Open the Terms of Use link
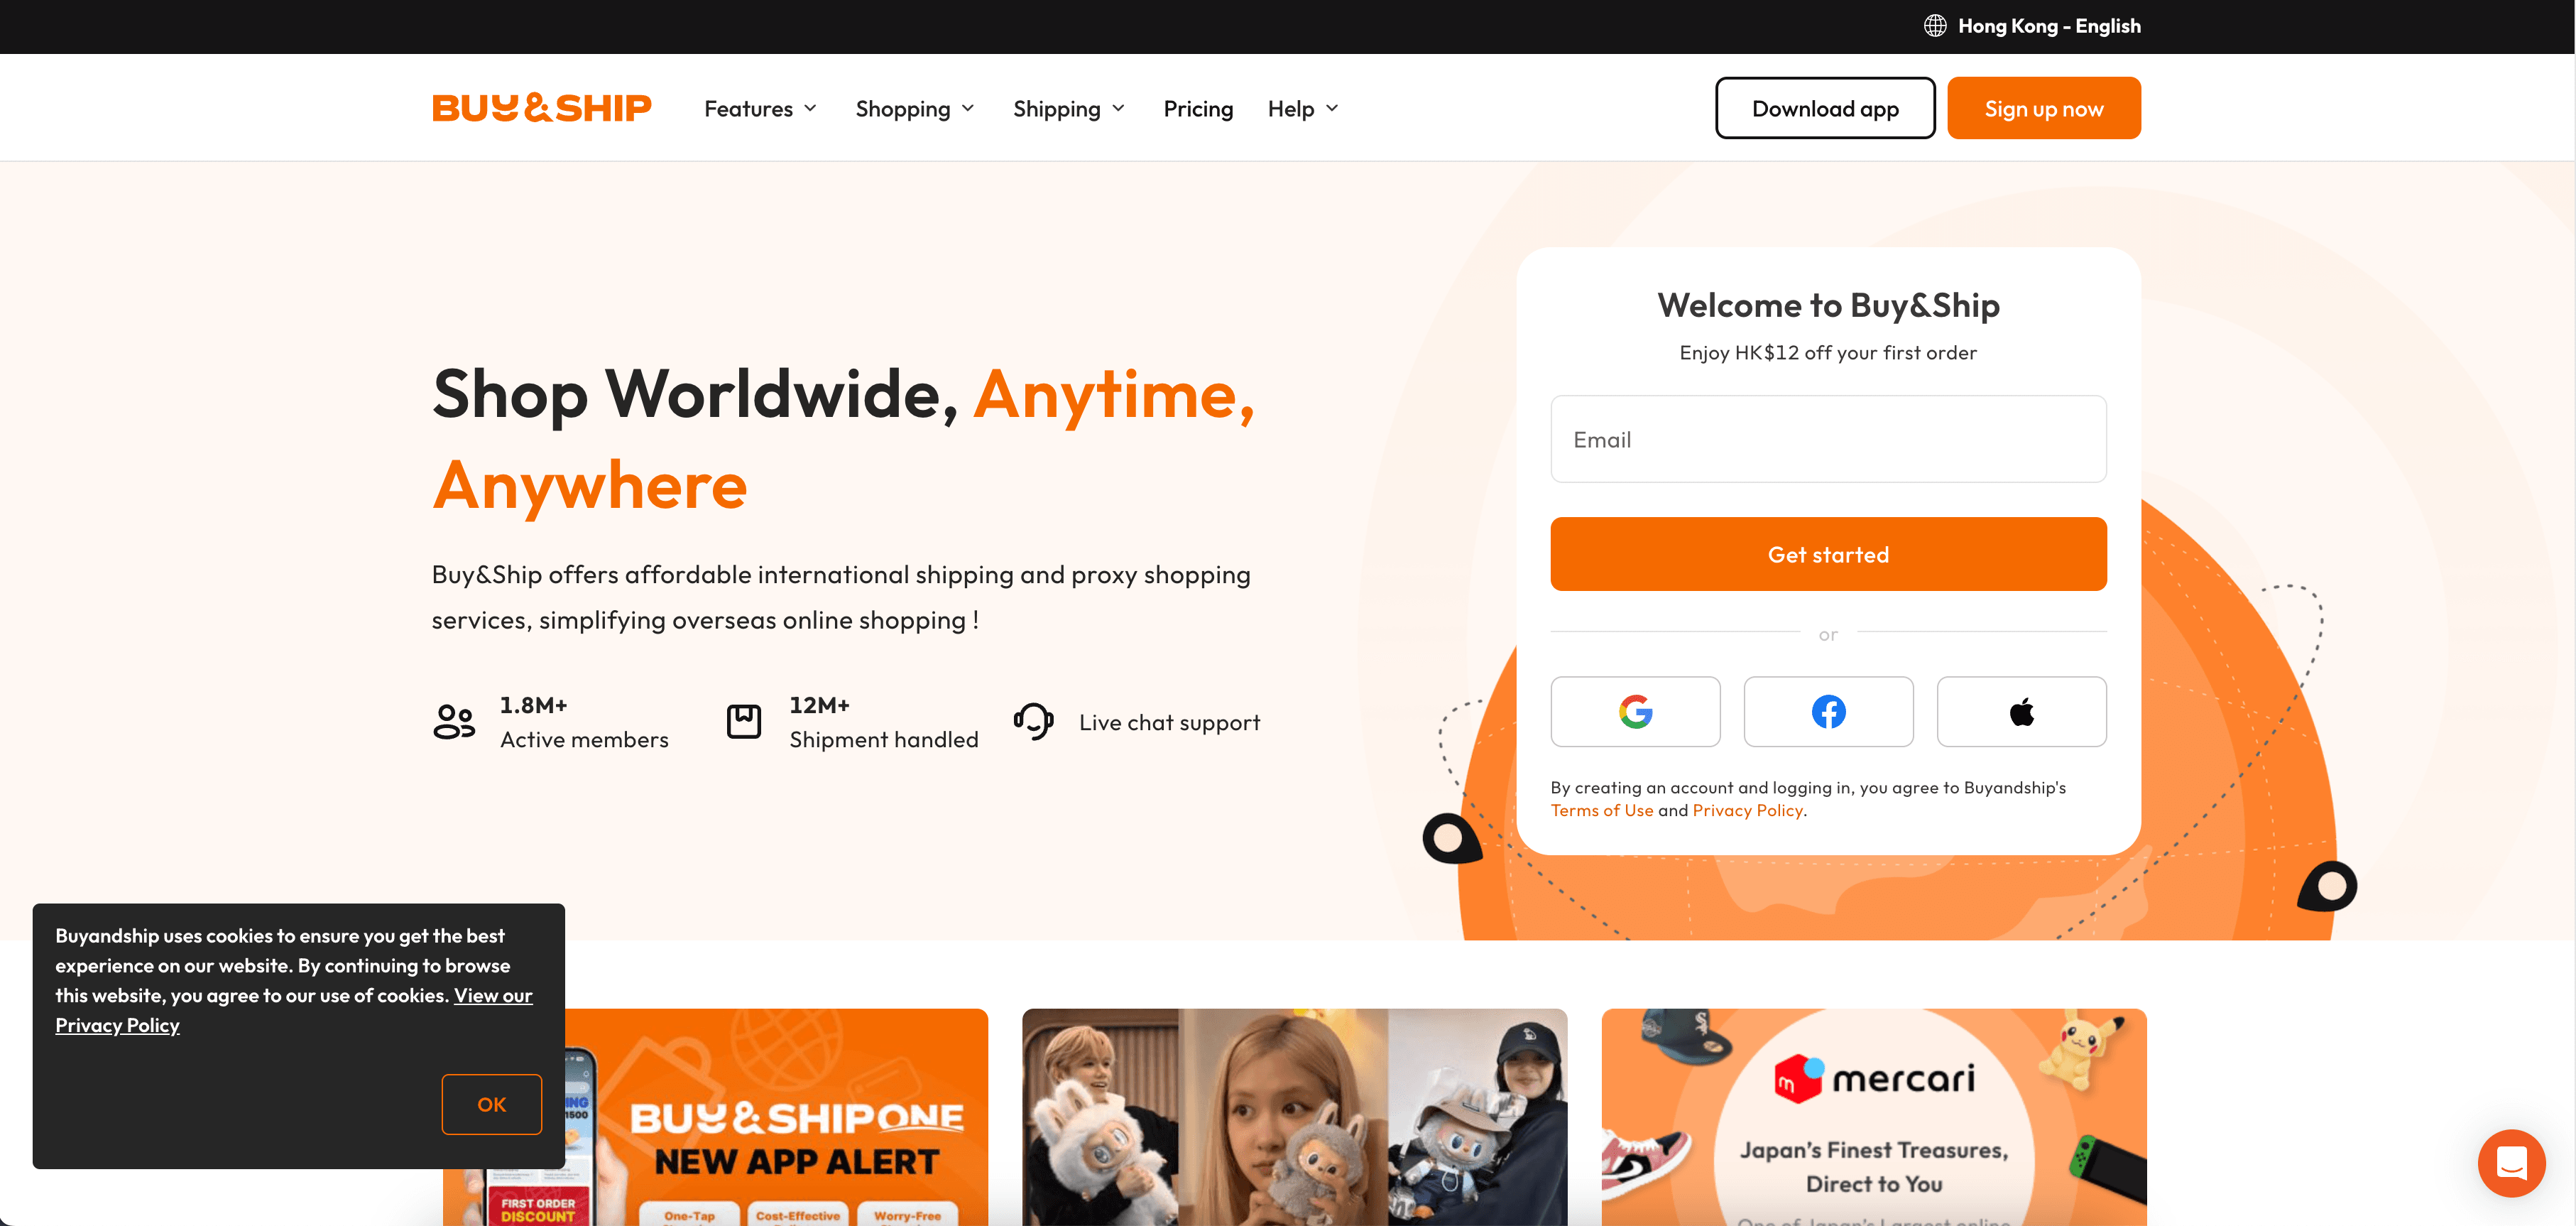2576x1226 pixels. pos(1602,810)
